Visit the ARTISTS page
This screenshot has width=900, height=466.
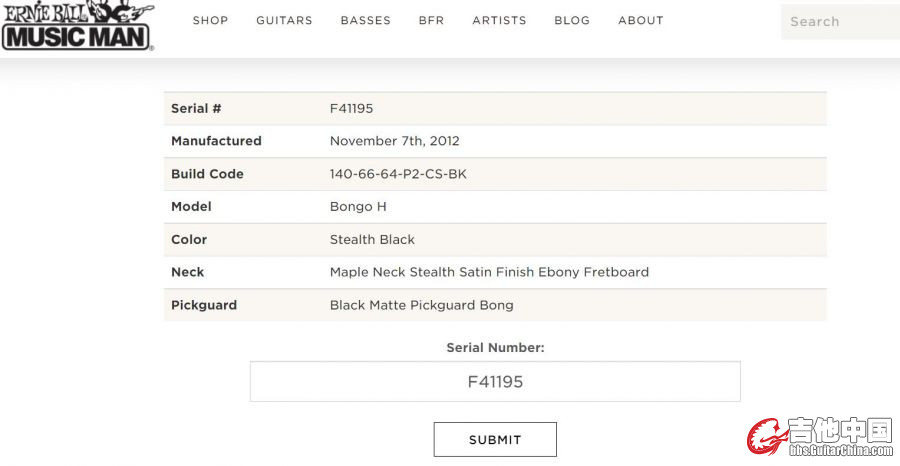pos(499,20)
